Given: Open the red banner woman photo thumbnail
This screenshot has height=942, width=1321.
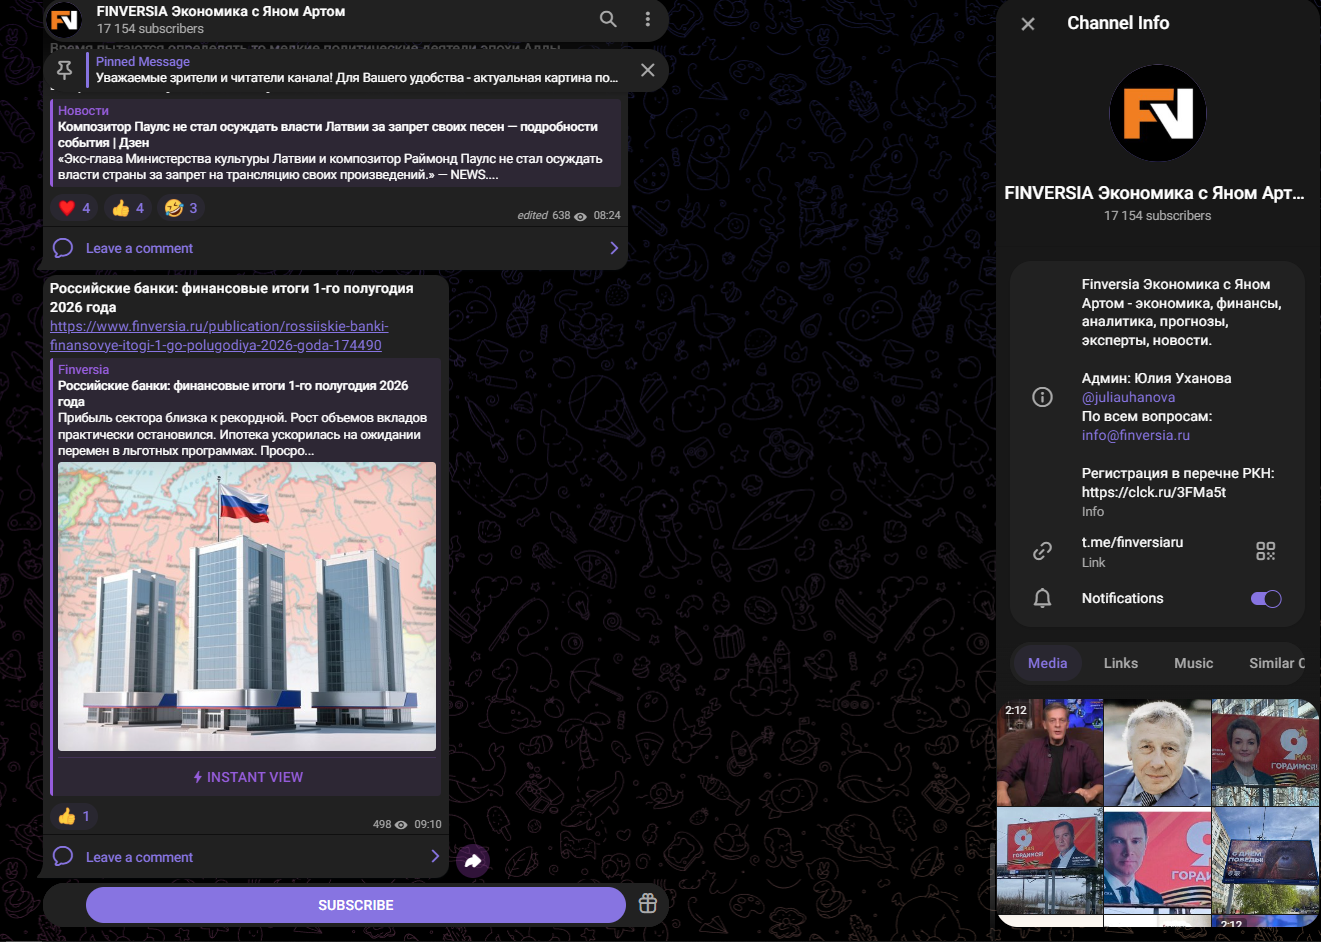Looking at the screenshot, I should 1265,752.
